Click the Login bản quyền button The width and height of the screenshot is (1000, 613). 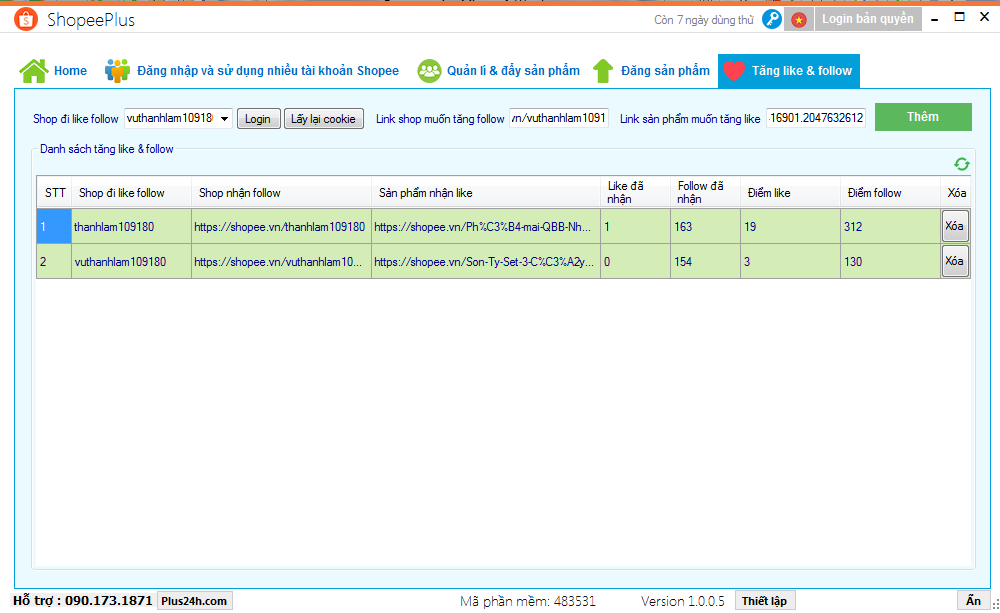click(x=867, y=19)
